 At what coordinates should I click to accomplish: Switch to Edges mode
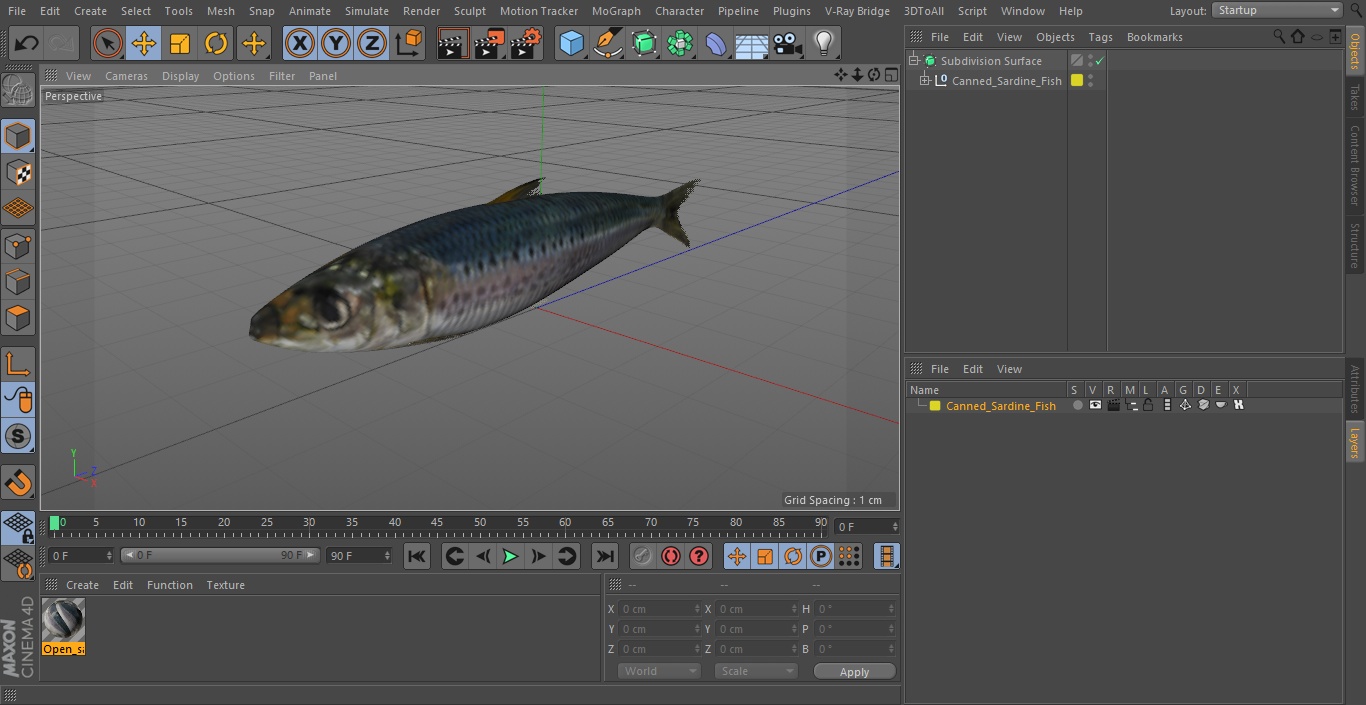(18, 282)
